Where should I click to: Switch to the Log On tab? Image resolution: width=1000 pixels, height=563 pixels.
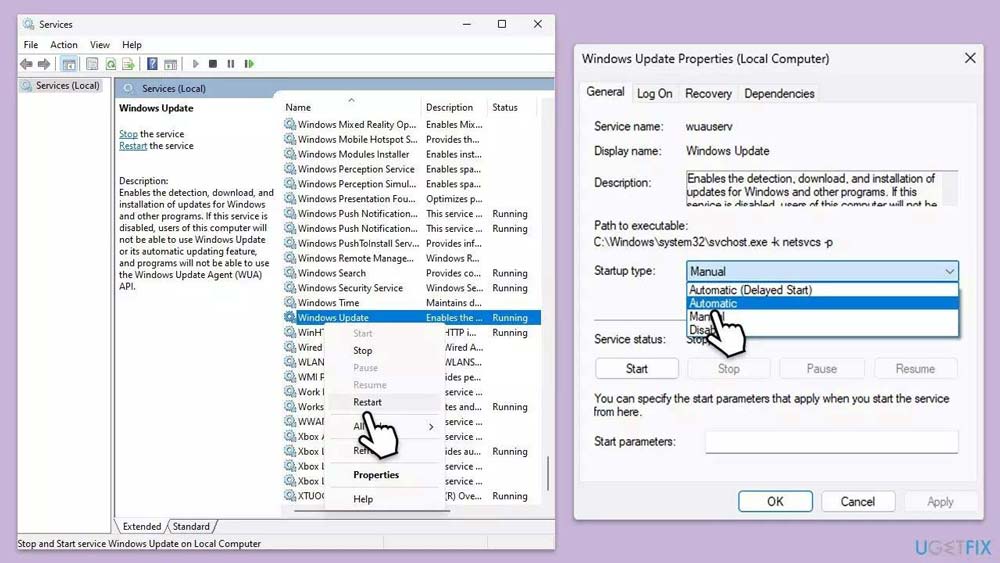[x=654, y=93]
